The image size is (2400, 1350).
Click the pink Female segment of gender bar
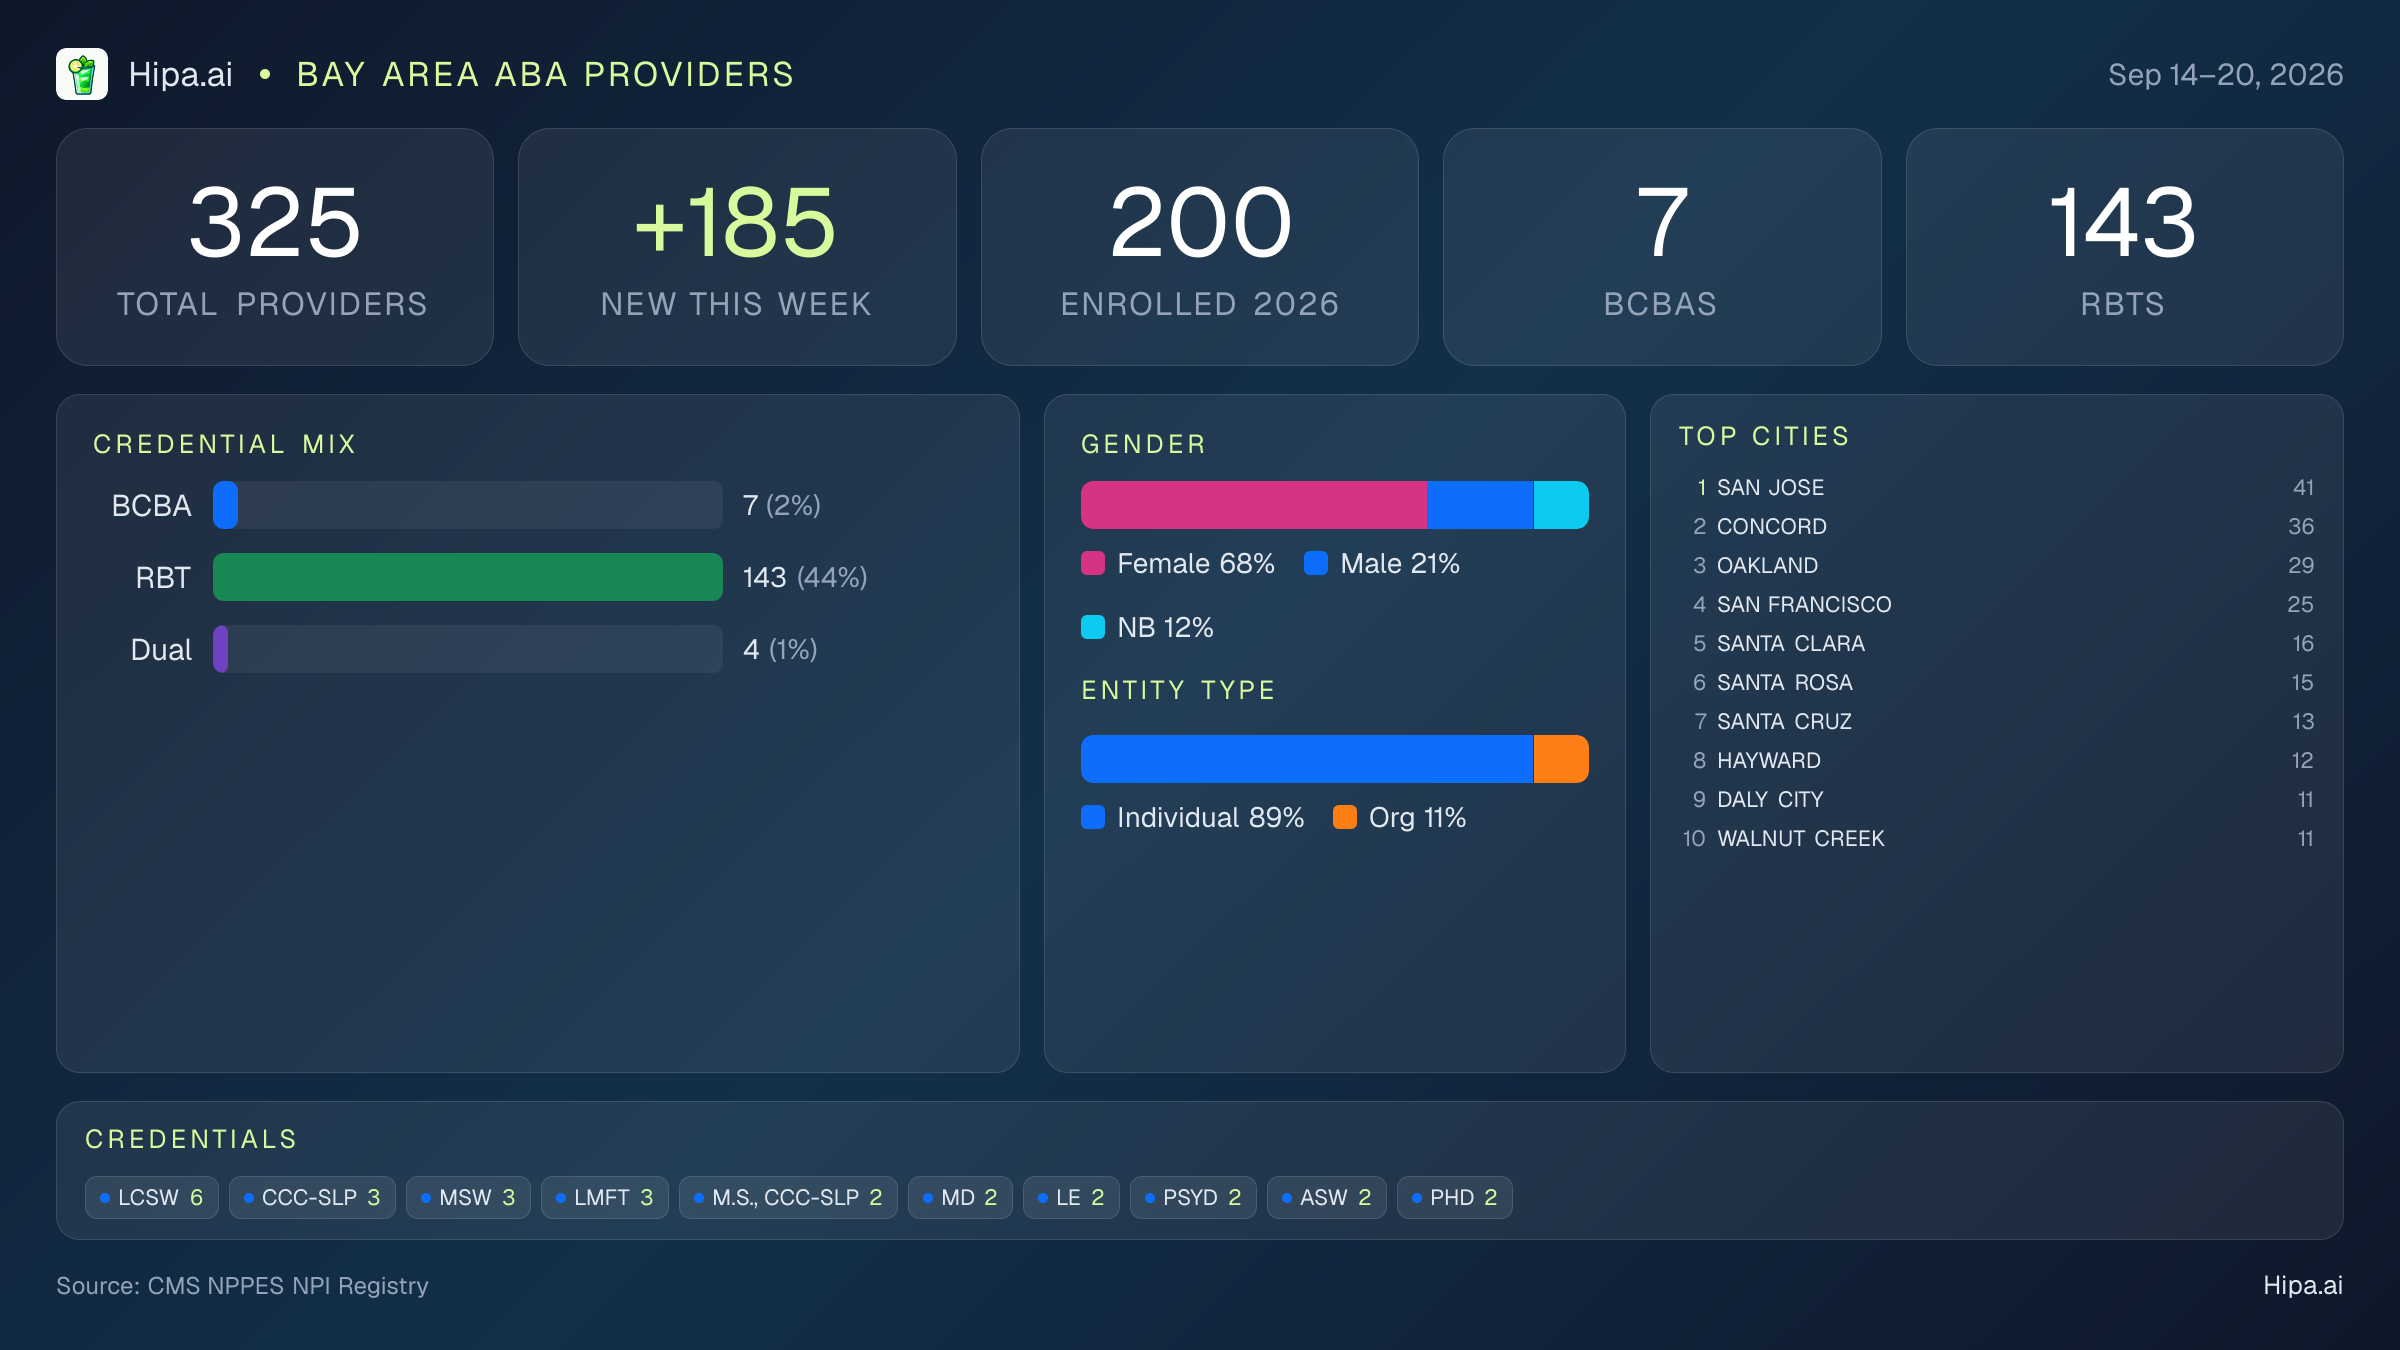[x=1254, y=505]
